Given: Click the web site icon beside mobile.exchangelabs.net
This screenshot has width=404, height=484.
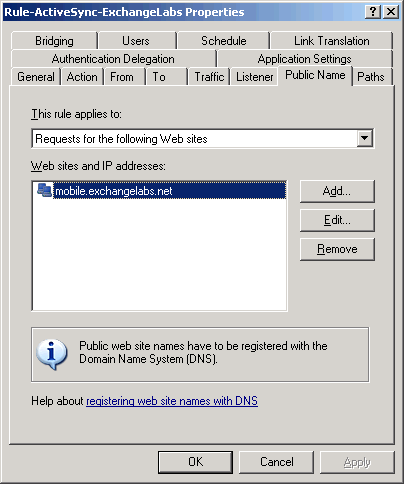Looking at the screenshot, I should tap(44, 190).
